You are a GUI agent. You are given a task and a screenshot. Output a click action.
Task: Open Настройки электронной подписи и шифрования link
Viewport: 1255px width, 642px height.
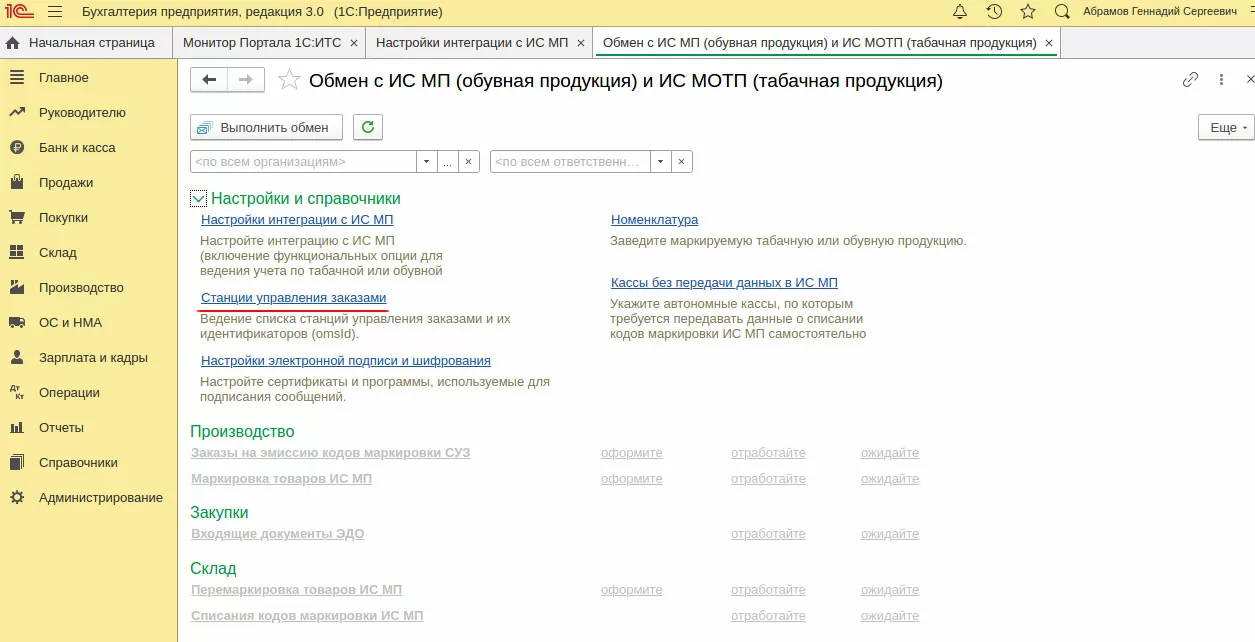(x=346, y=361)
